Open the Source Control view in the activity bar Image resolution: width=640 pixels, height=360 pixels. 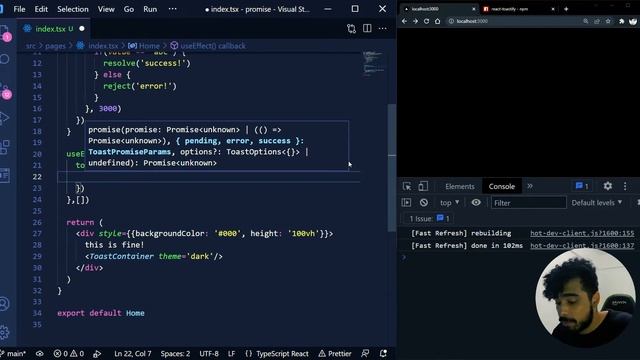[x=5, y=90]
